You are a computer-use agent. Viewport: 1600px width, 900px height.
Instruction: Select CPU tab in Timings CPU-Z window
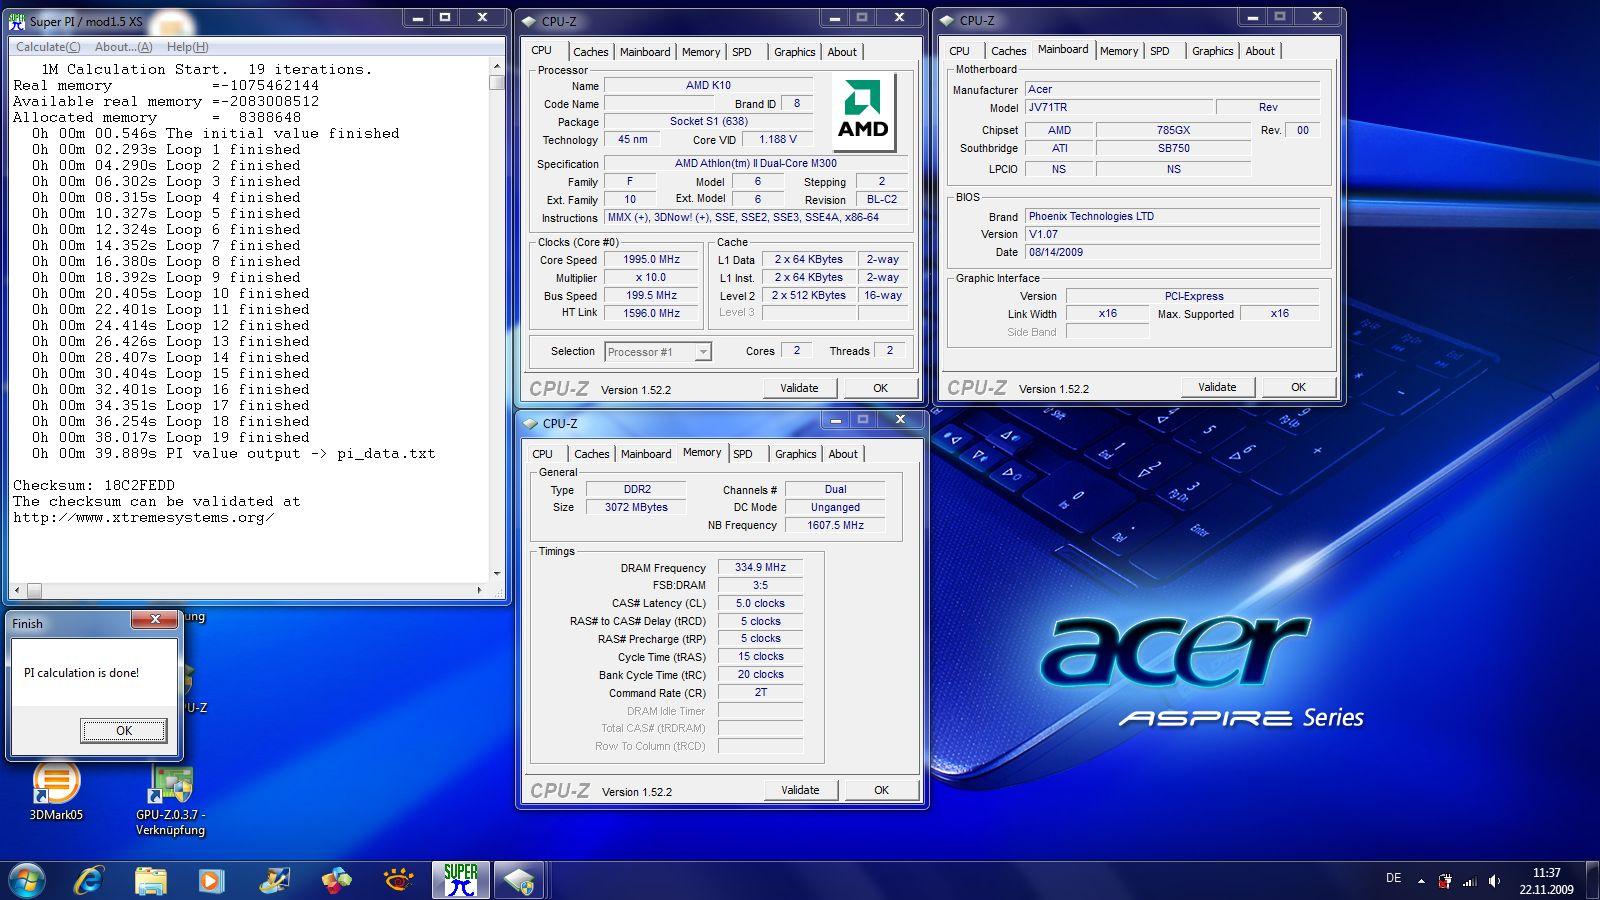point(543,454)
